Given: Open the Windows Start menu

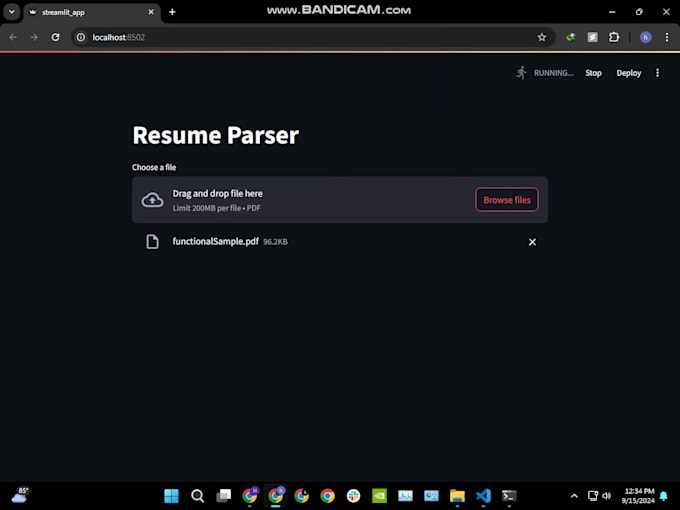Looking at the screenshot, I should coord(171,495).
